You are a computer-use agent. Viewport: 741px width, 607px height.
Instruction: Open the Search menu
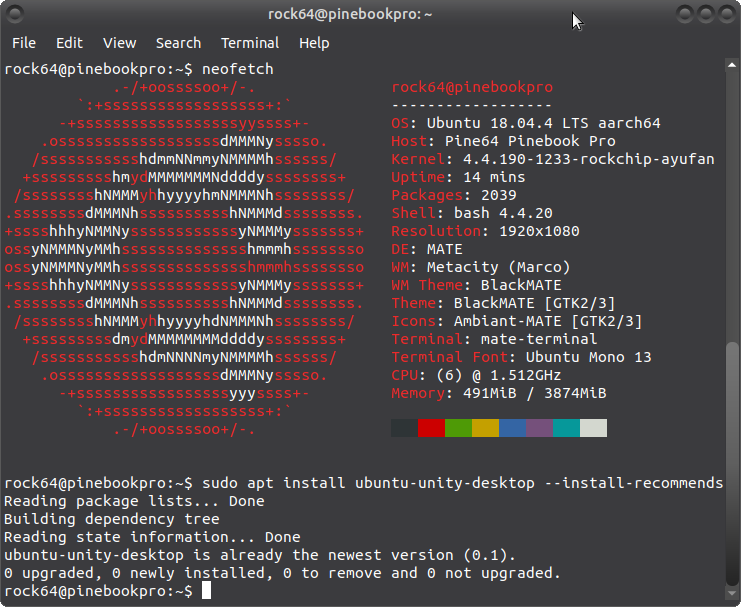pos(178,43)
